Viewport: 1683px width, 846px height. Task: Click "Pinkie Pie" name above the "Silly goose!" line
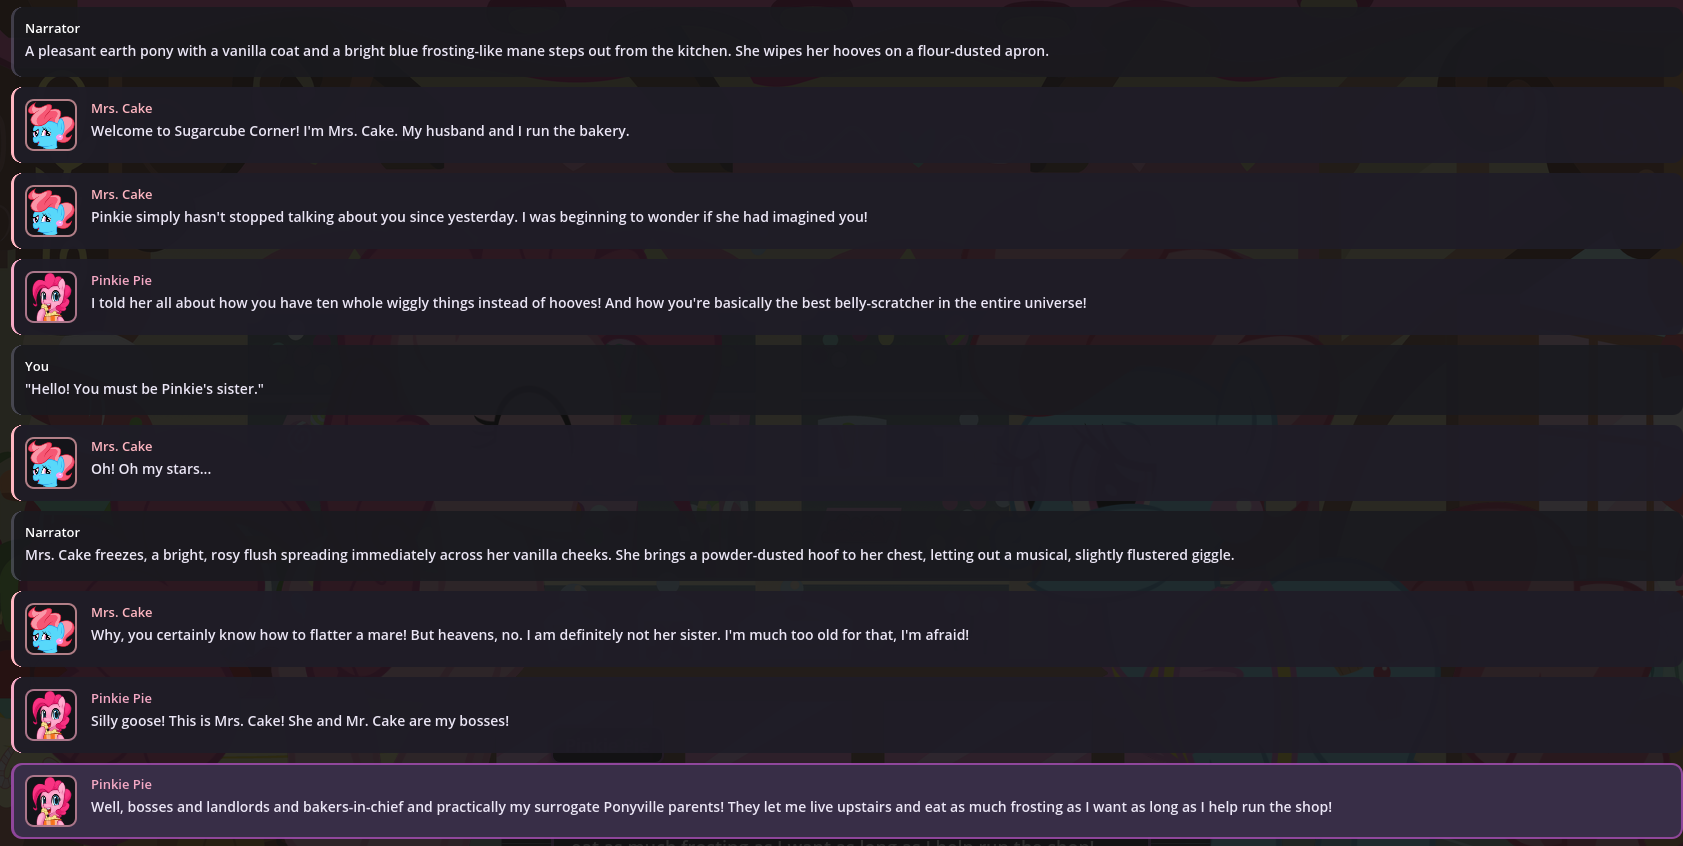[x=121, y=699]
